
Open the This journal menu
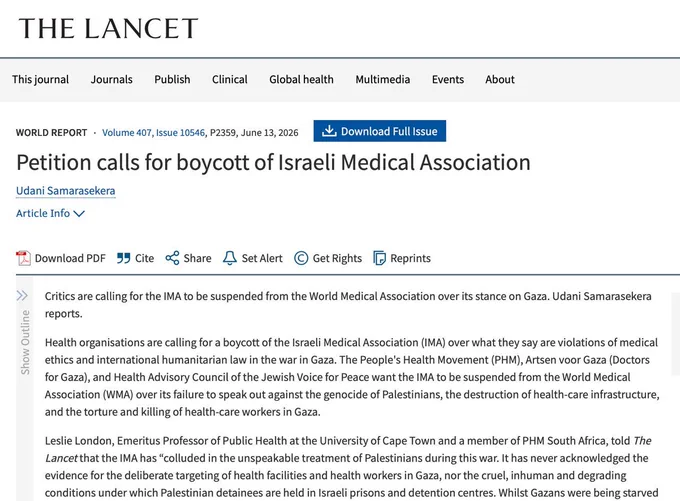40,80
